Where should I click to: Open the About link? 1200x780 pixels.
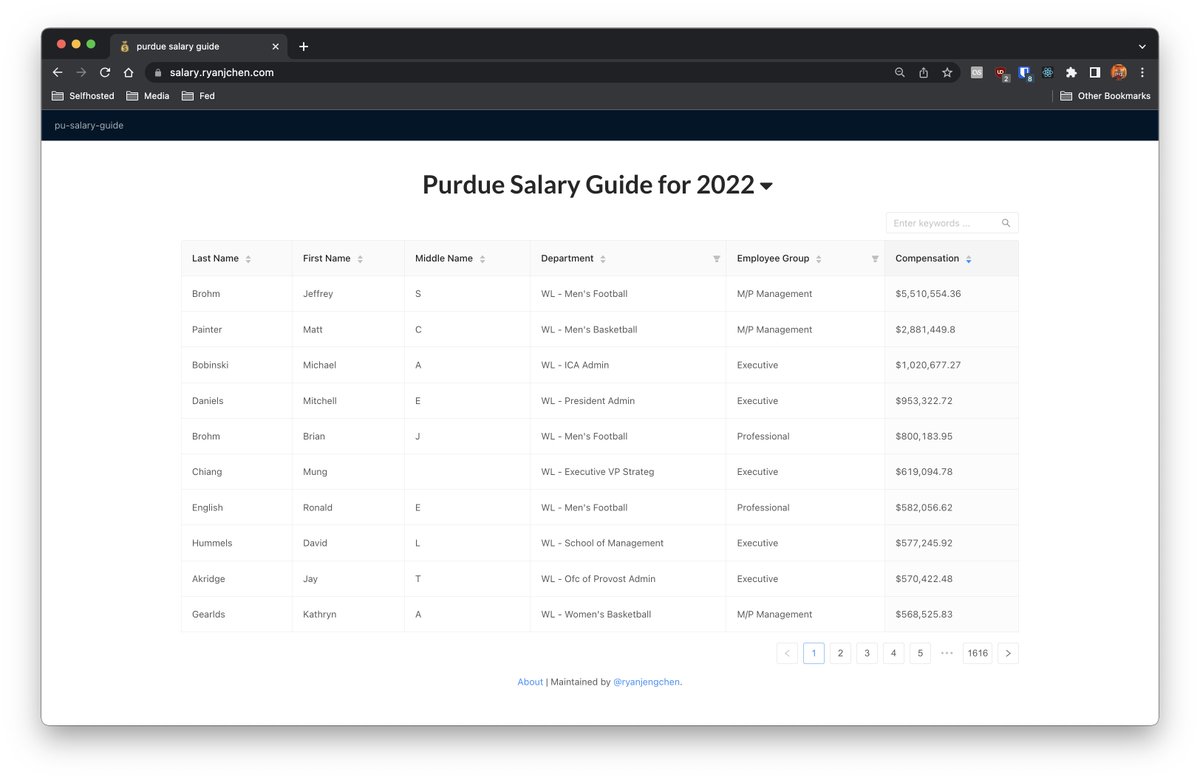[x=530, y=682]
